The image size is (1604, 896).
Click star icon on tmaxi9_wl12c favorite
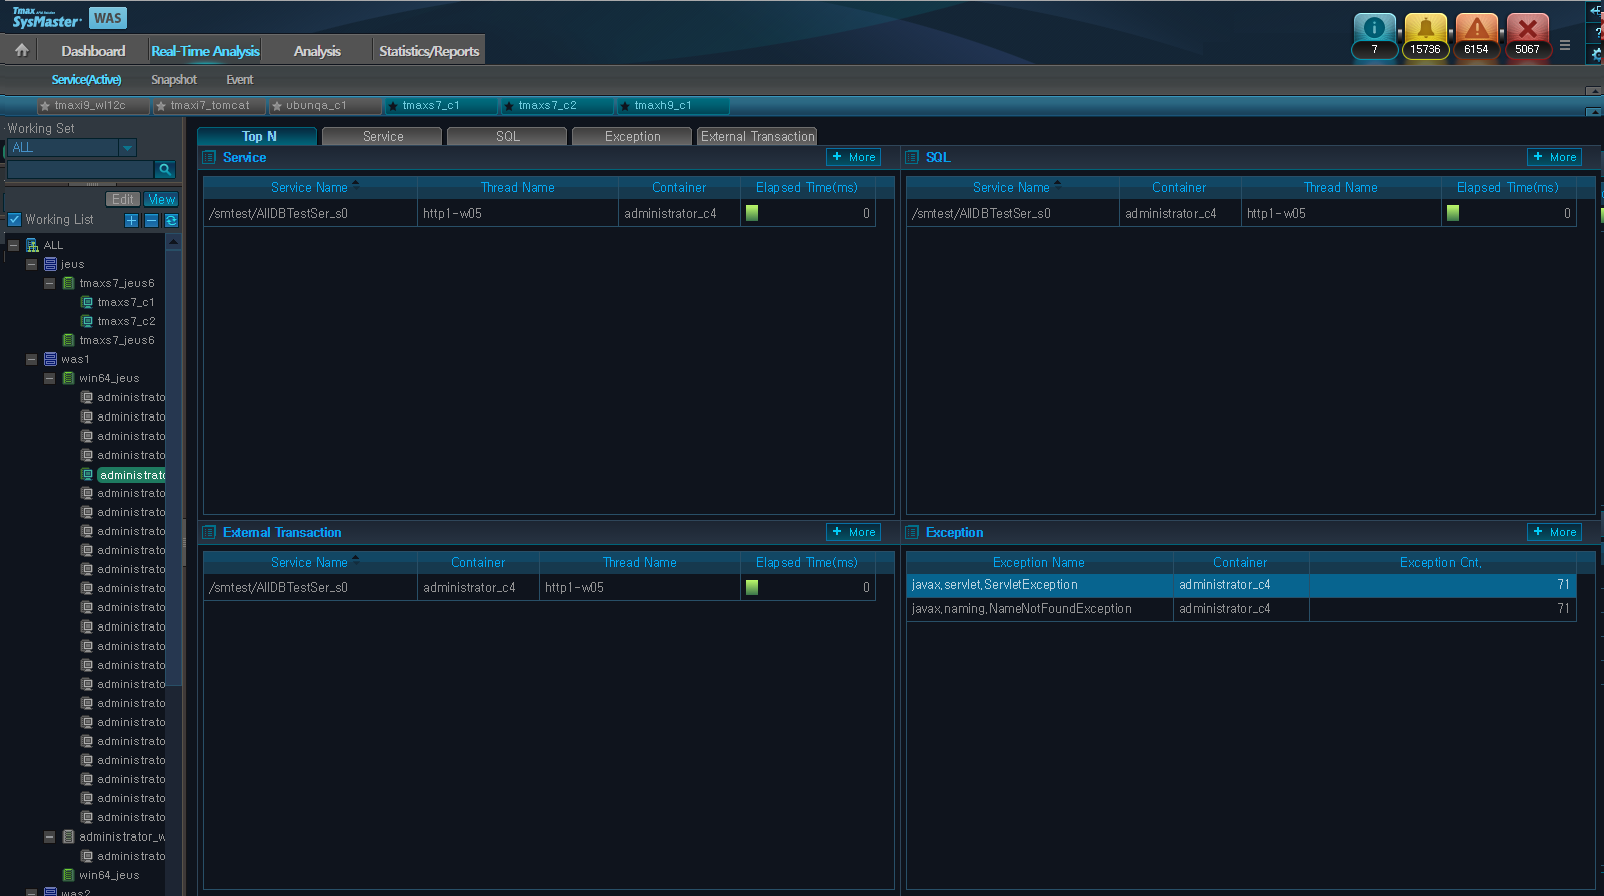[45, 106]
